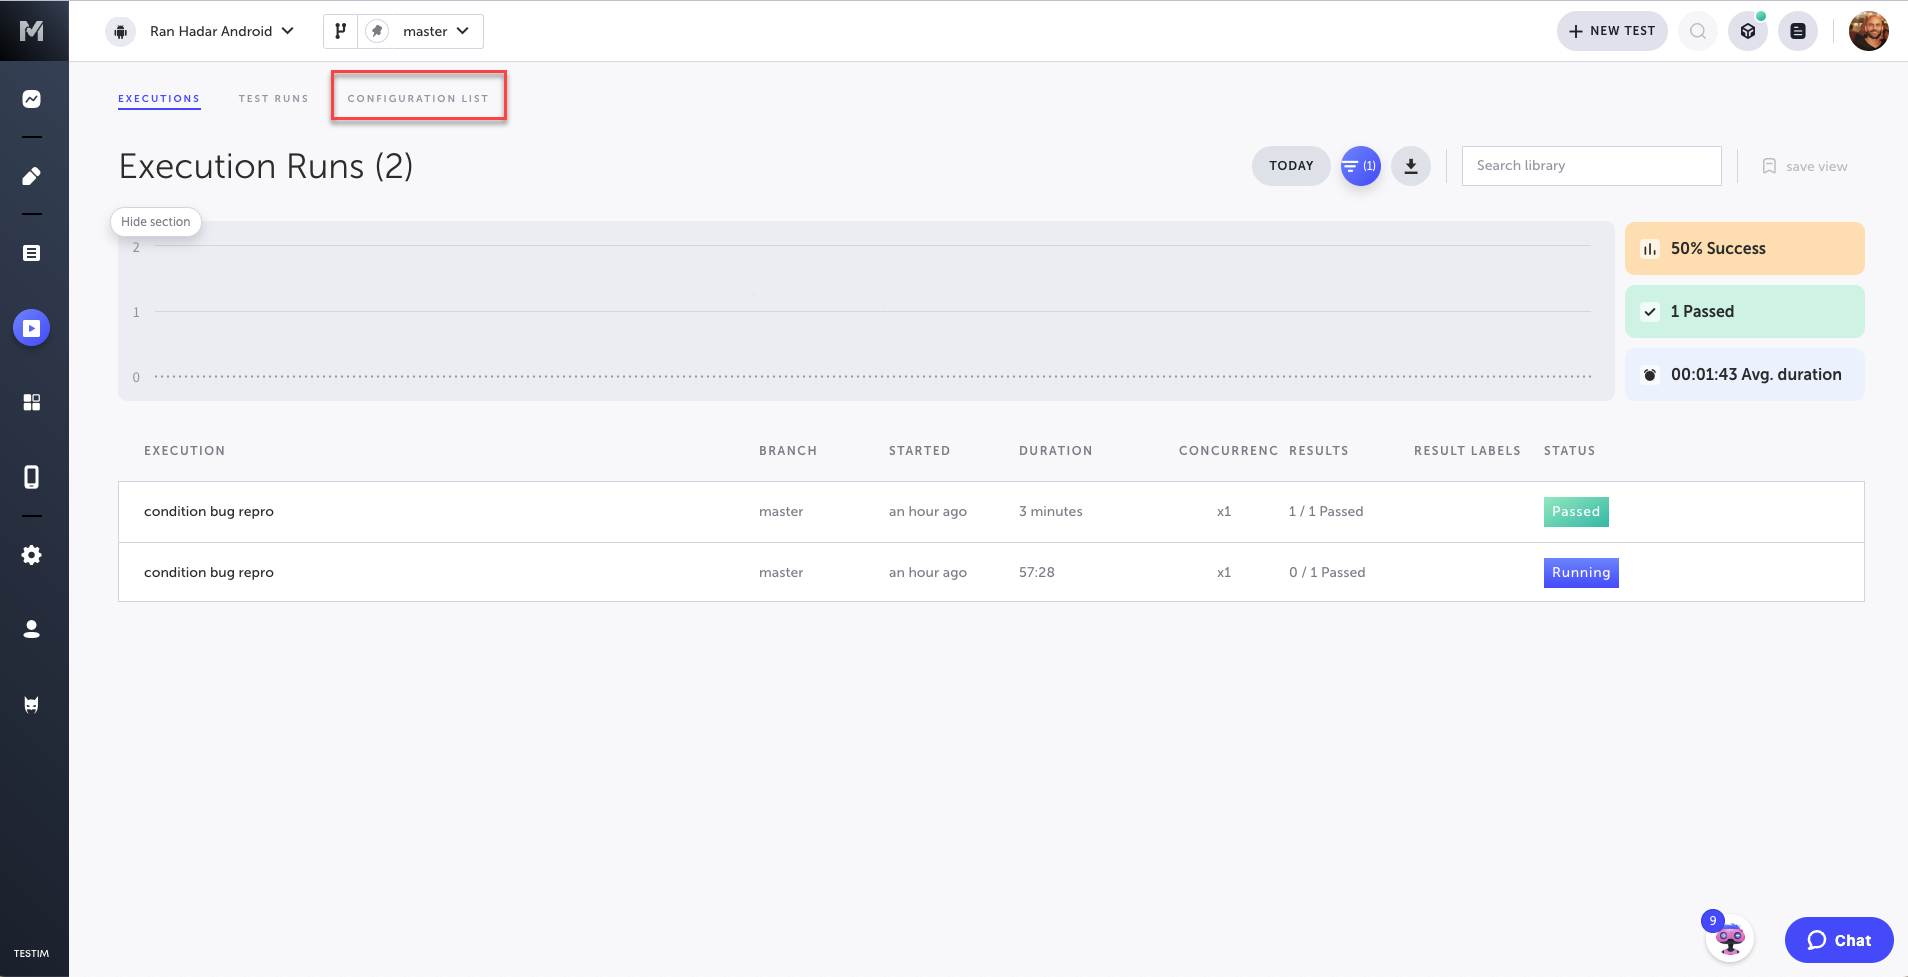The image size is (1908, 977).
Task: Click the 1 Passed stat card
Action: [x=1745, y=312]
